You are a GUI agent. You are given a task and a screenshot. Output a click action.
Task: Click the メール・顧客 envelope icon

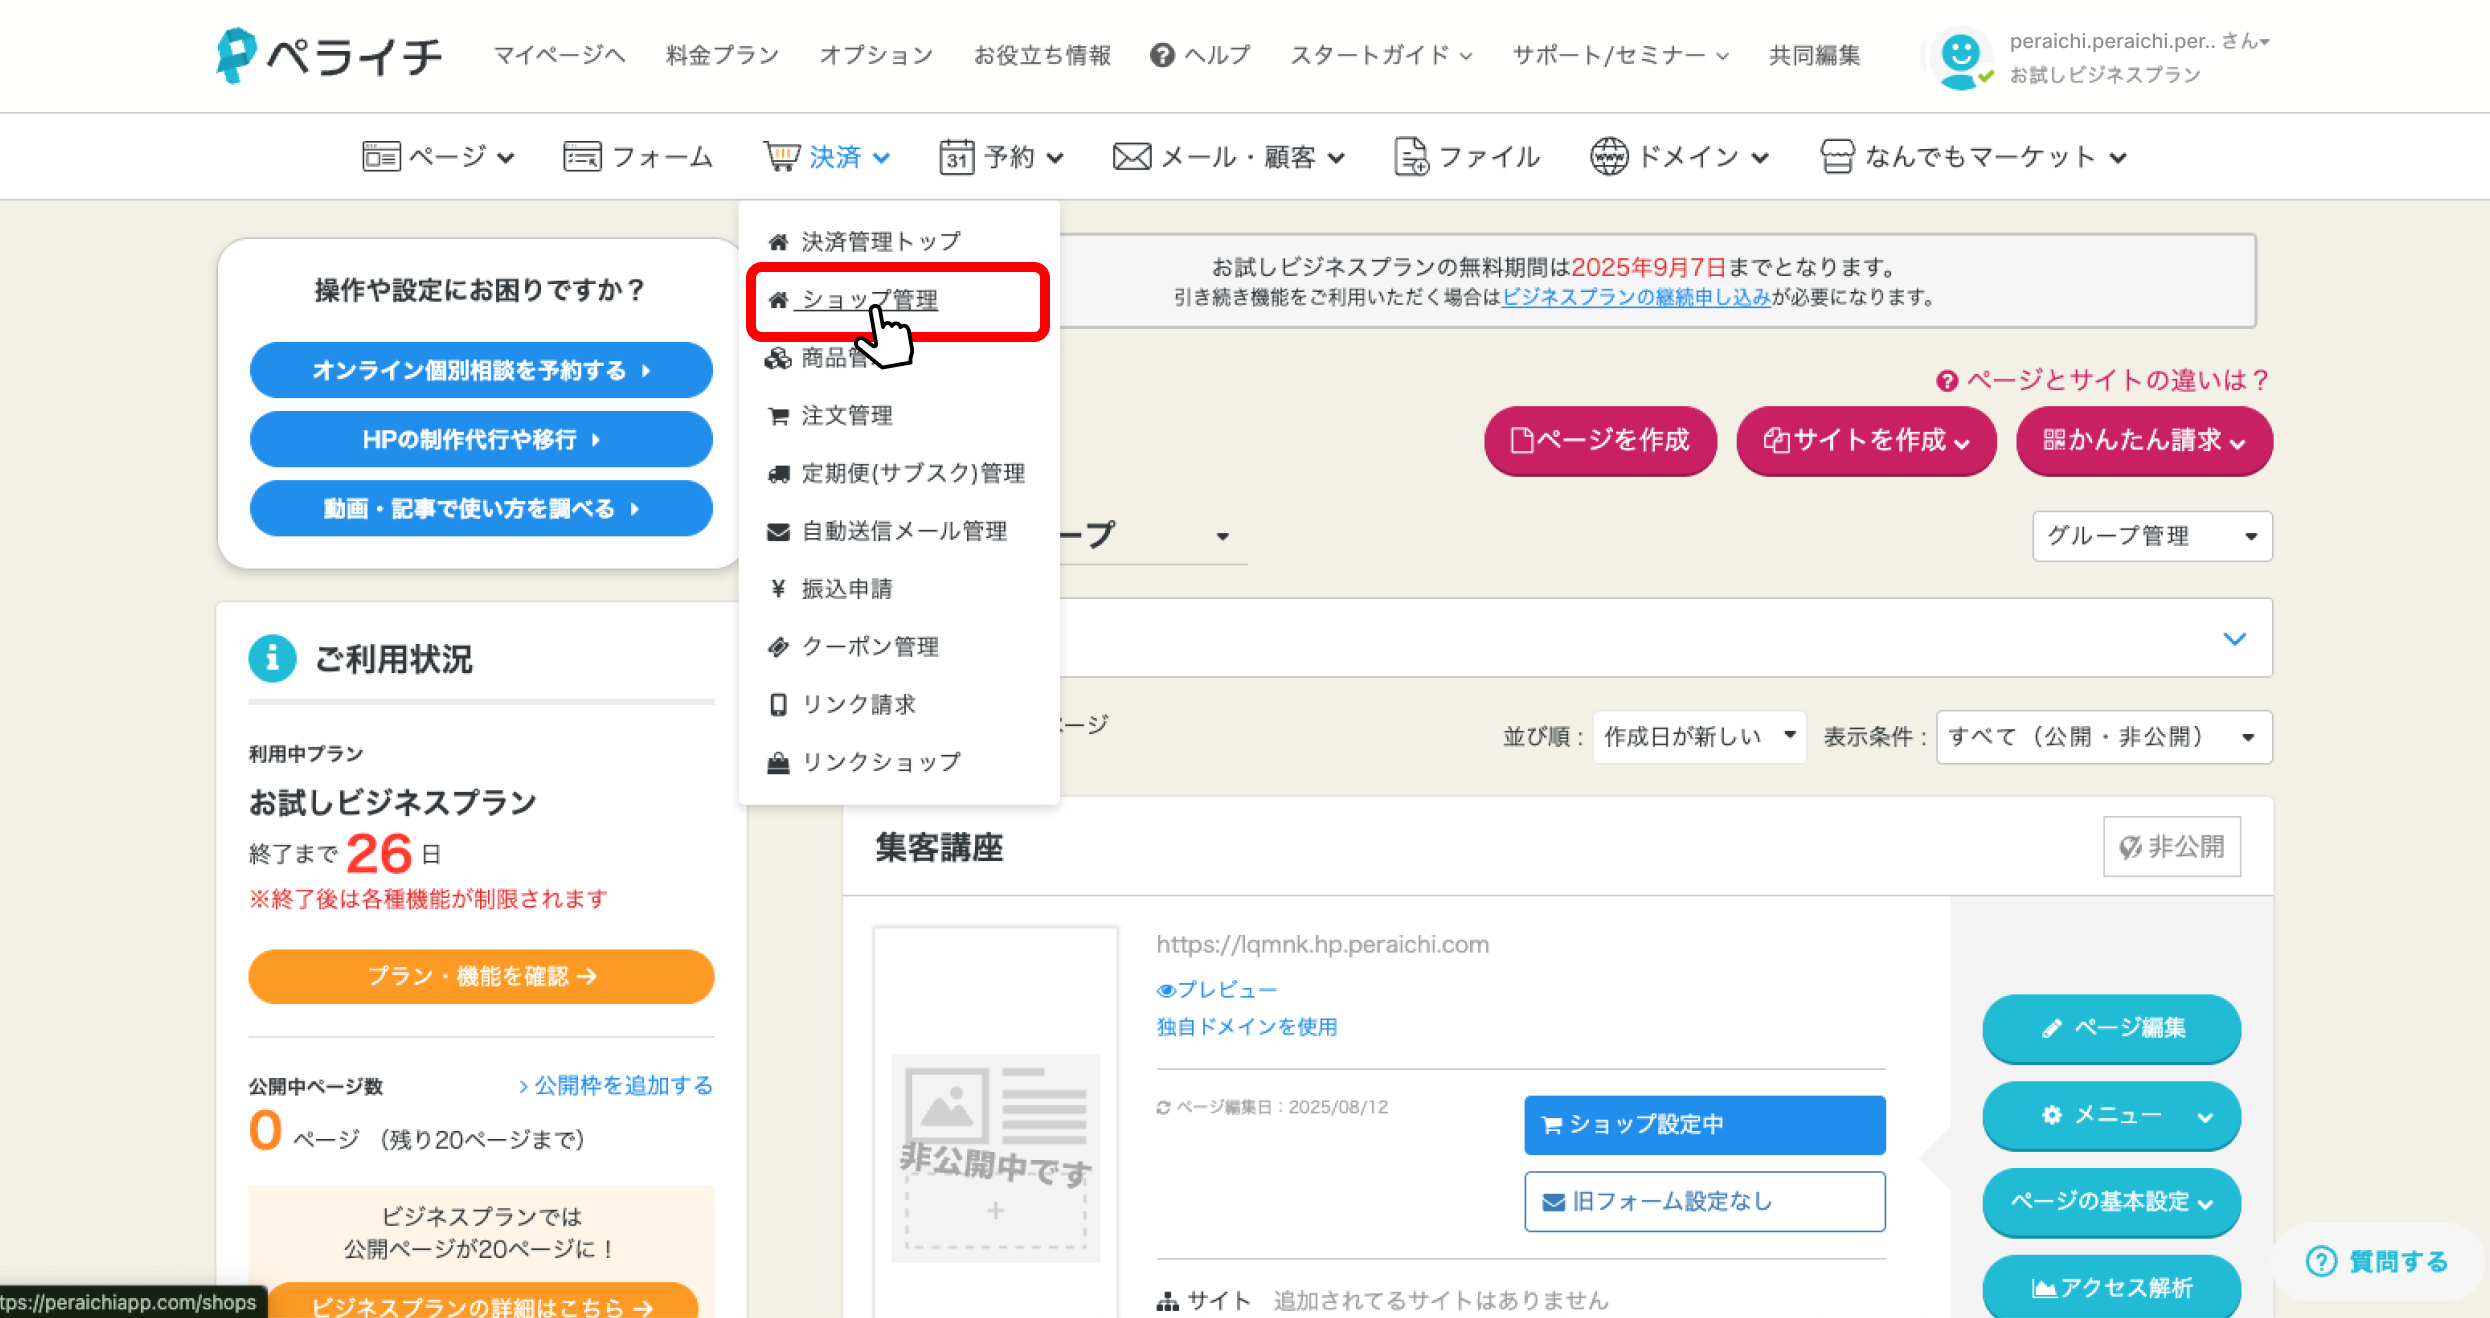[1131, 156]
